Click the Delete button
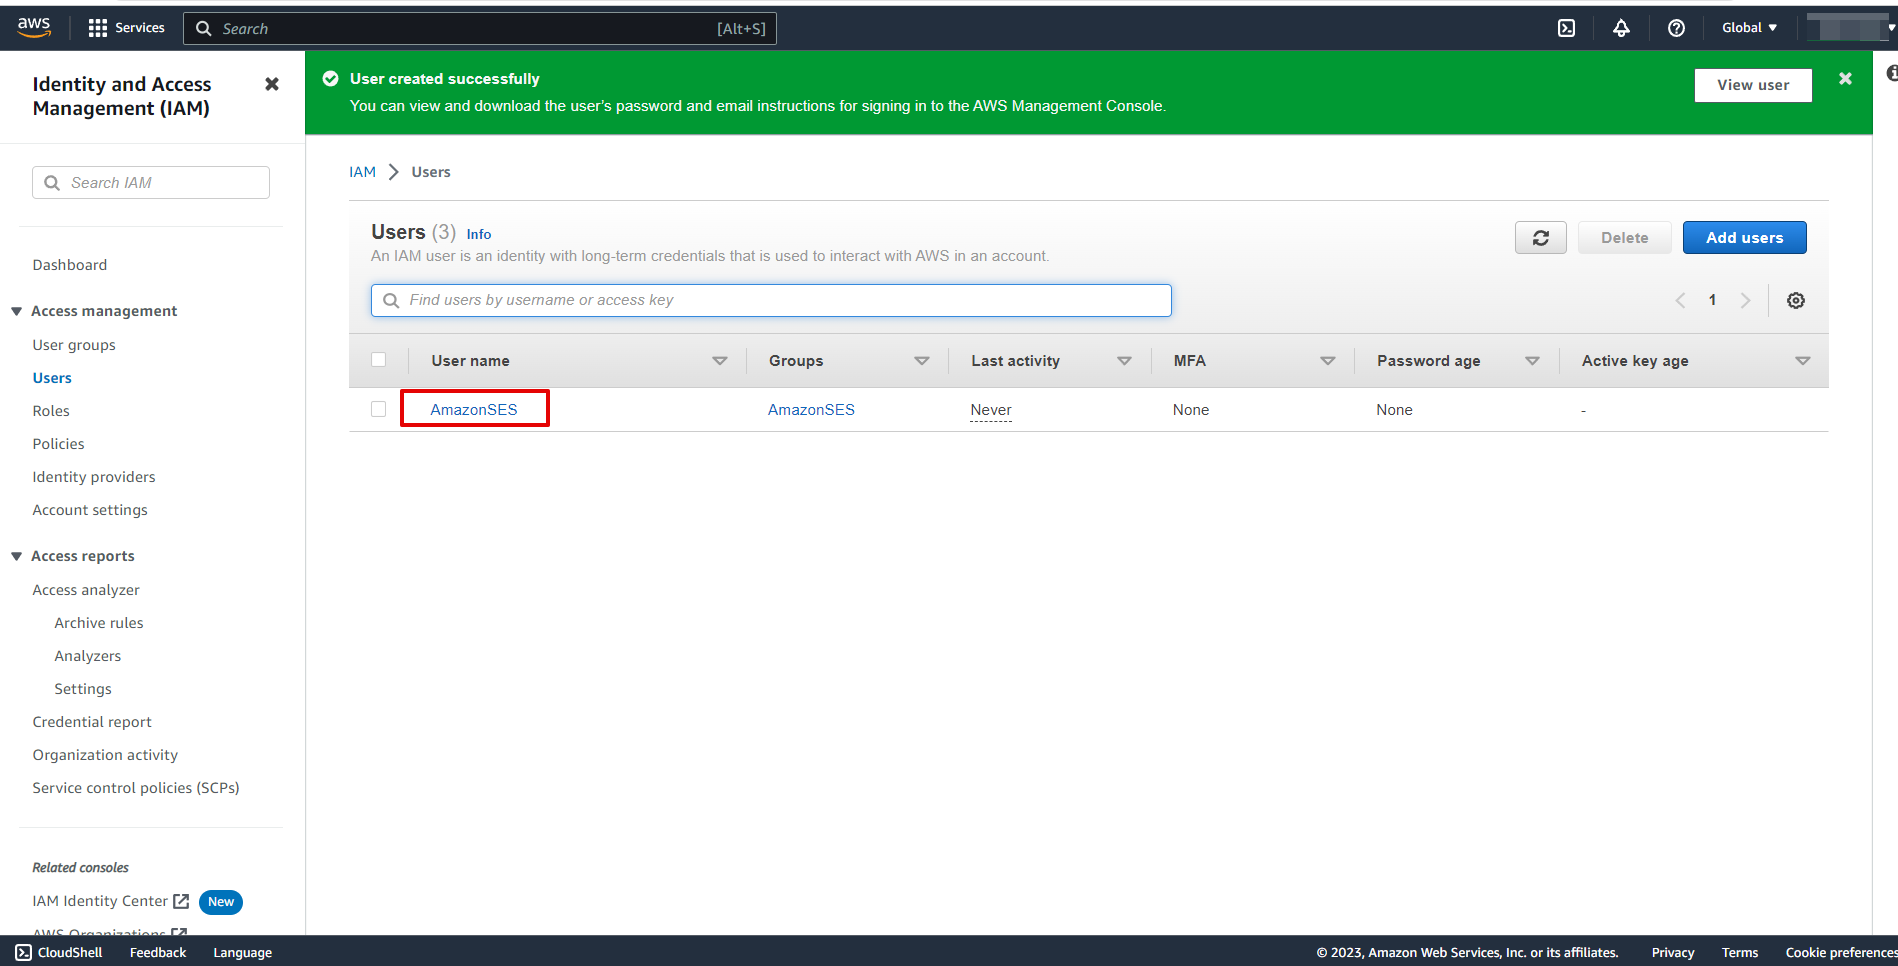This screenshot has width=1898, height=966. 1624,238
